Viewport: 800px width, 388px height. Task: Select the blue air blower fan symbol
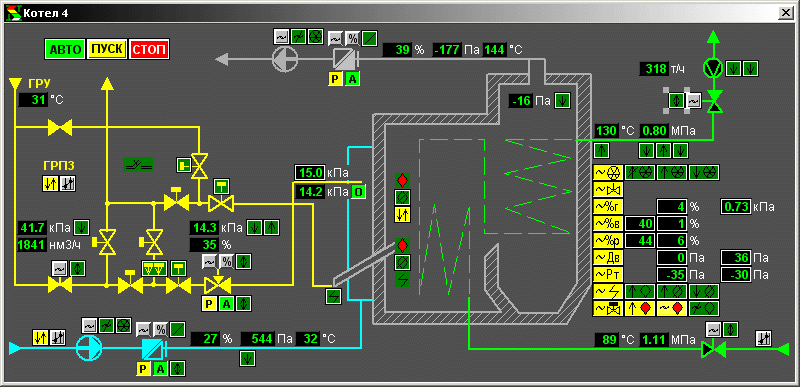pos(90,349)
